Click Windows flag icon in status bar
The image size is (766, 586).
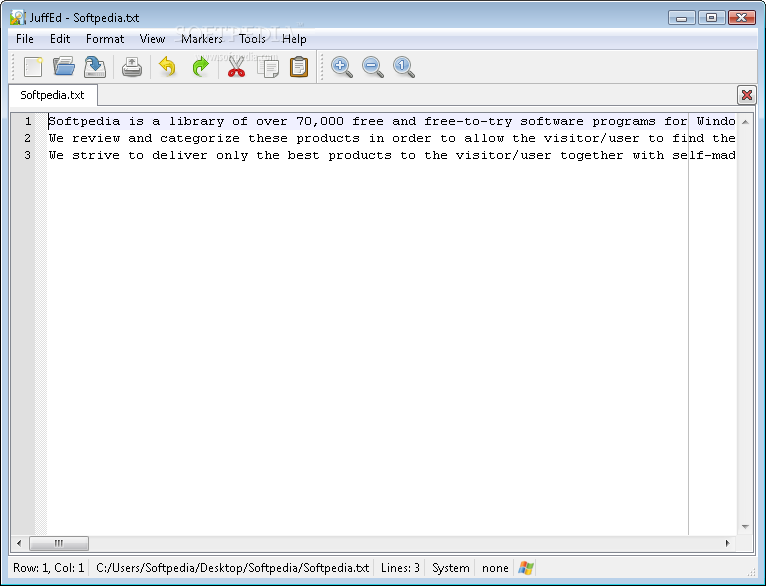pyautogui.click(x=526, y=568)
